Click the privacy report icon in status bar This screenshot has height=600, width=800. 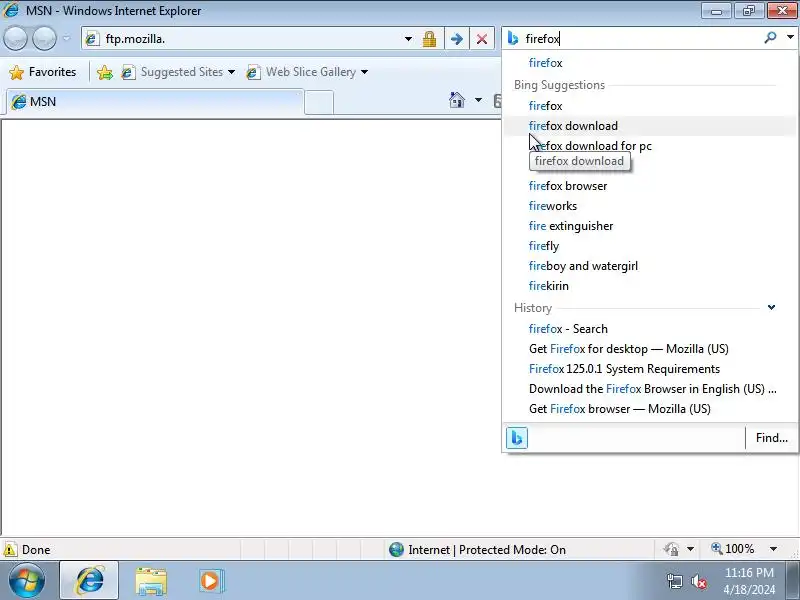[671, 549]
